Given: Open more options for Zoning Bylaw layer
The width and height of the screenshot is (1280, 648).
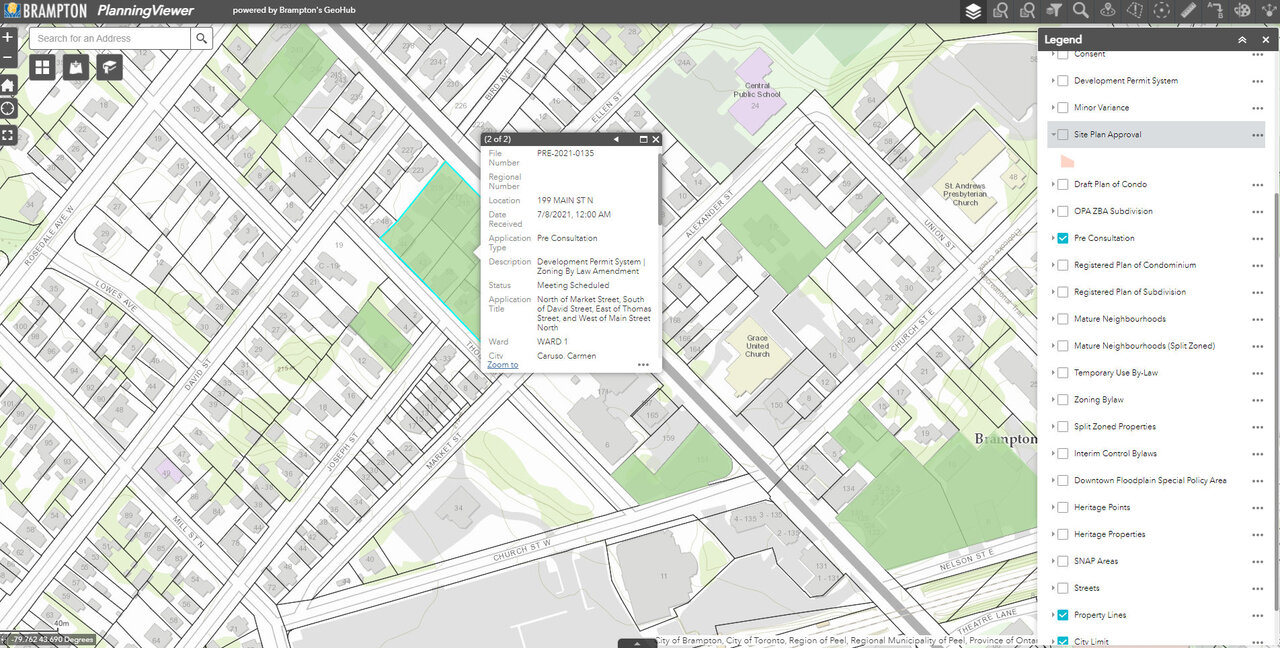Looking at the screenshot, I should point(1258,400).
